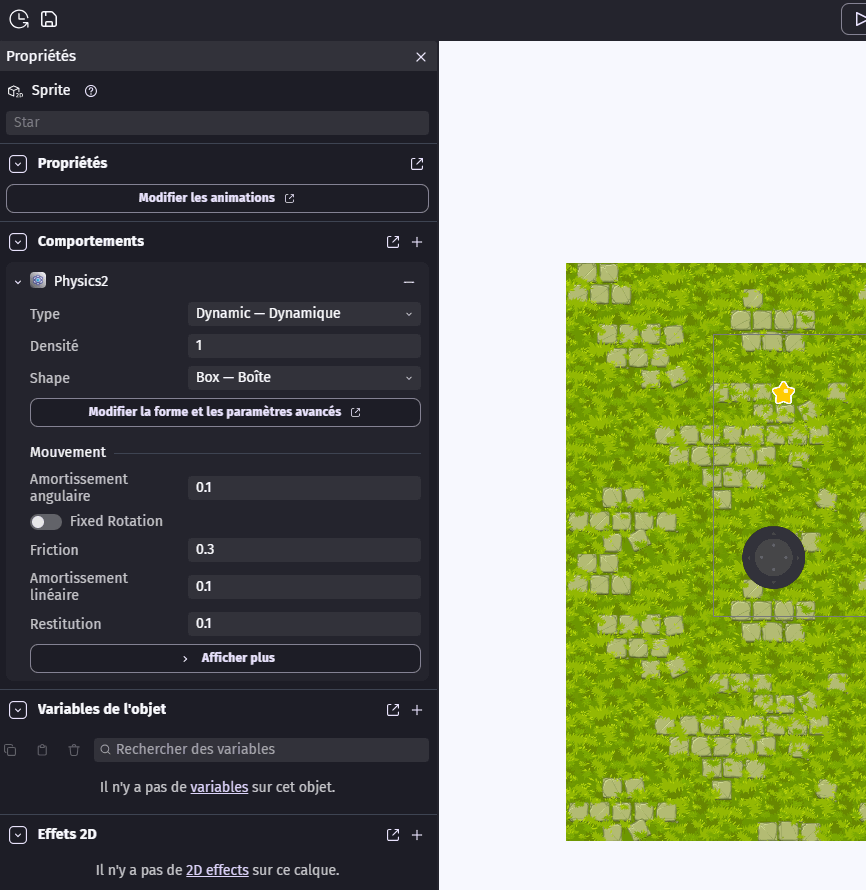Open the 2D effects link
This screenshot has height=890, width=866.
(x=217, y=870)
